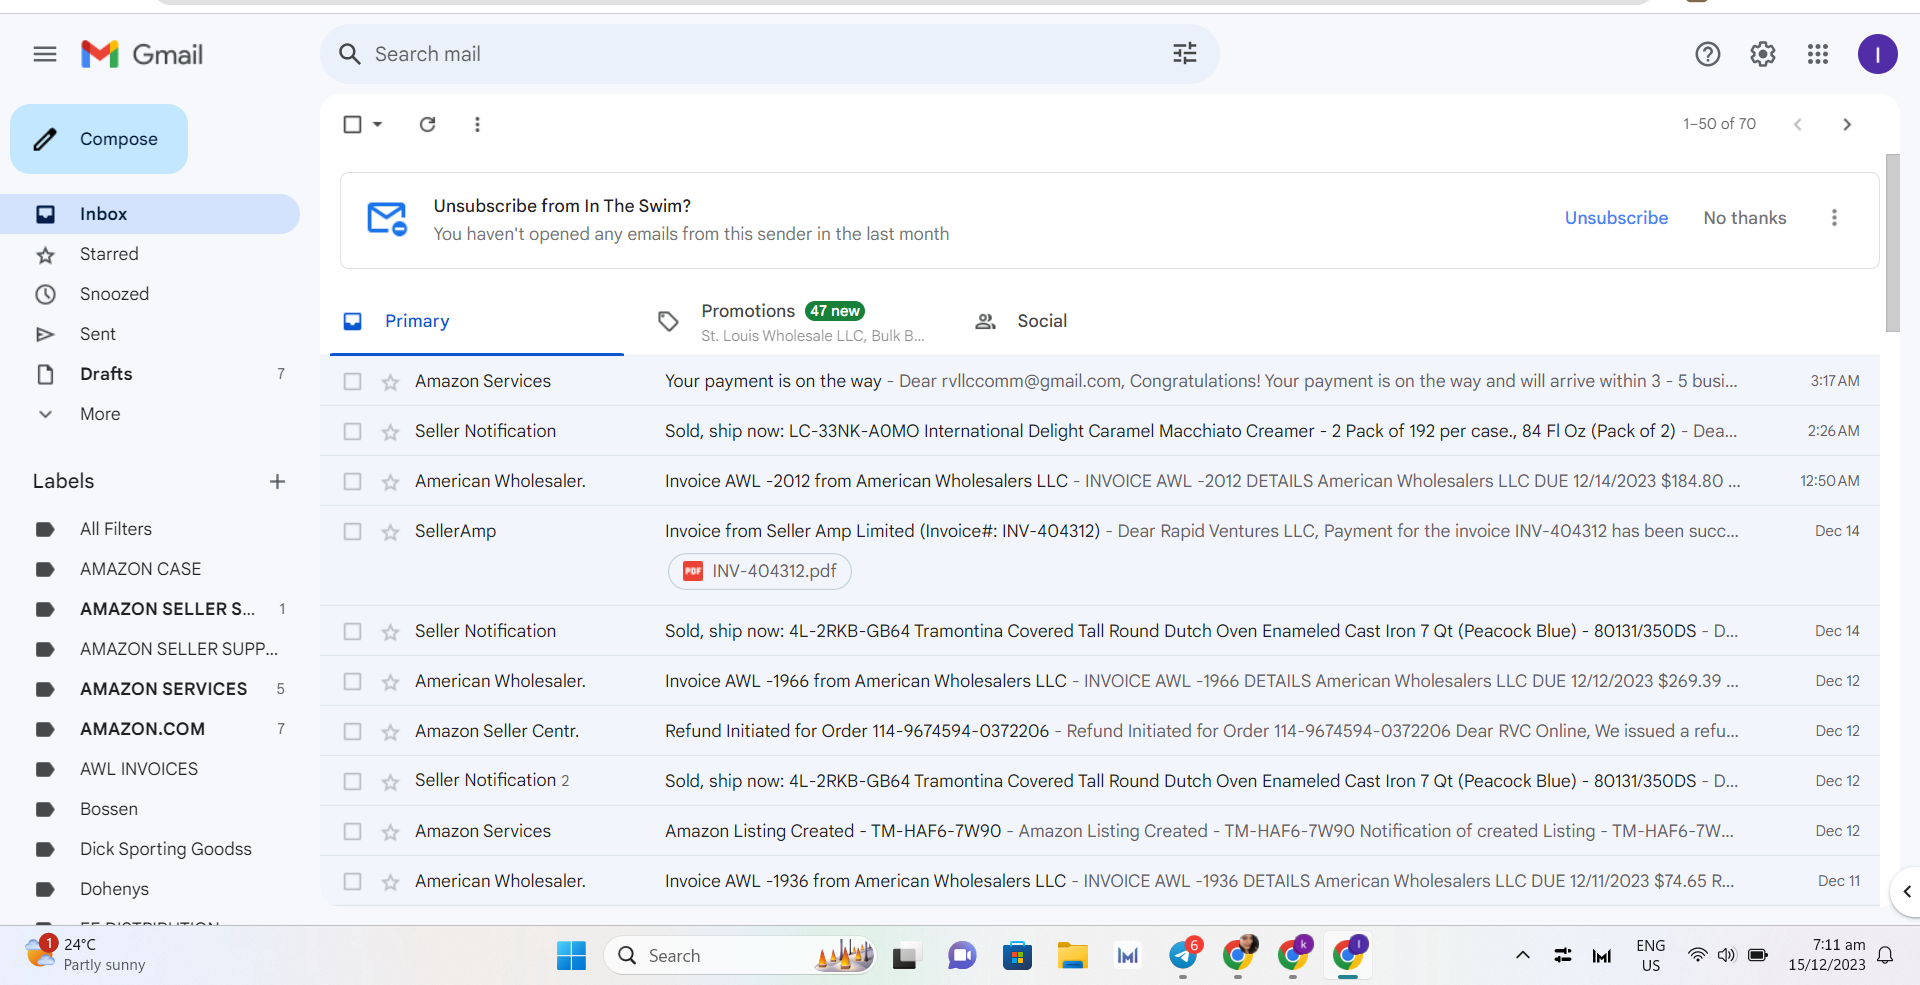Open the taskbar clock and date
The width and height of the screenshot is (1920, 985).
(x=1826, y=955)
